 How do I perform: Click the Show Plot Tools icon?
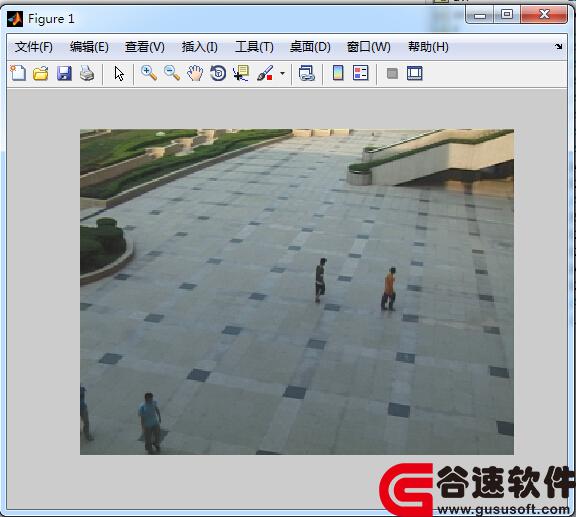(415, 73)
